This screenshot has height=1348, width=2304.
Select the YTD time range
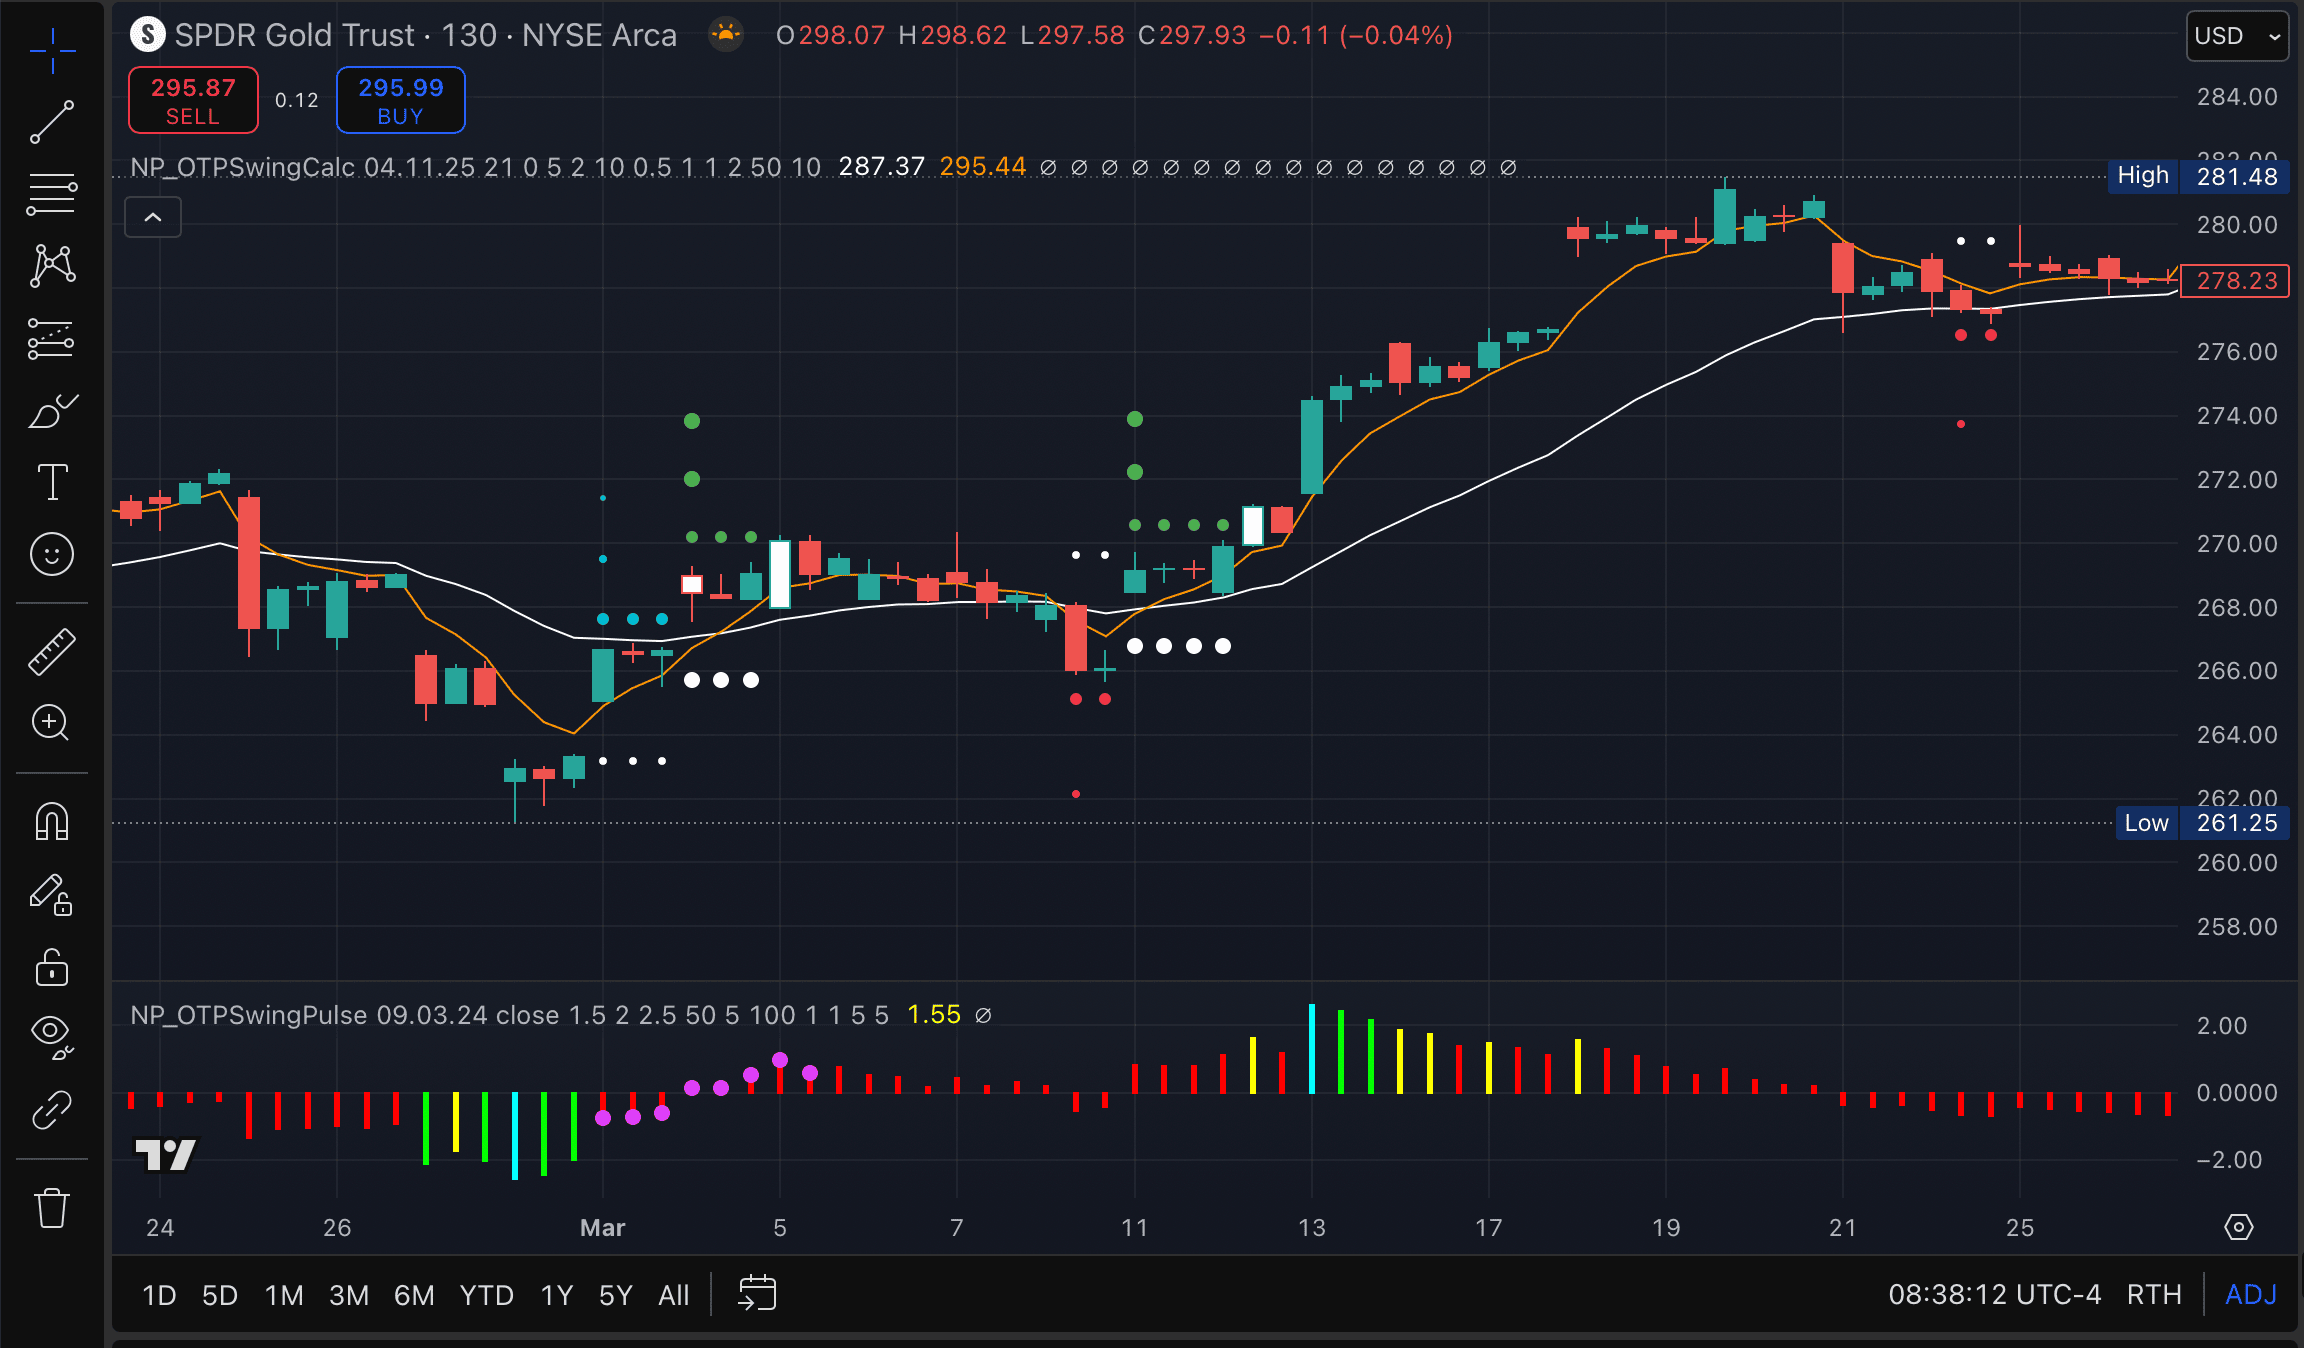(486, 1295)
